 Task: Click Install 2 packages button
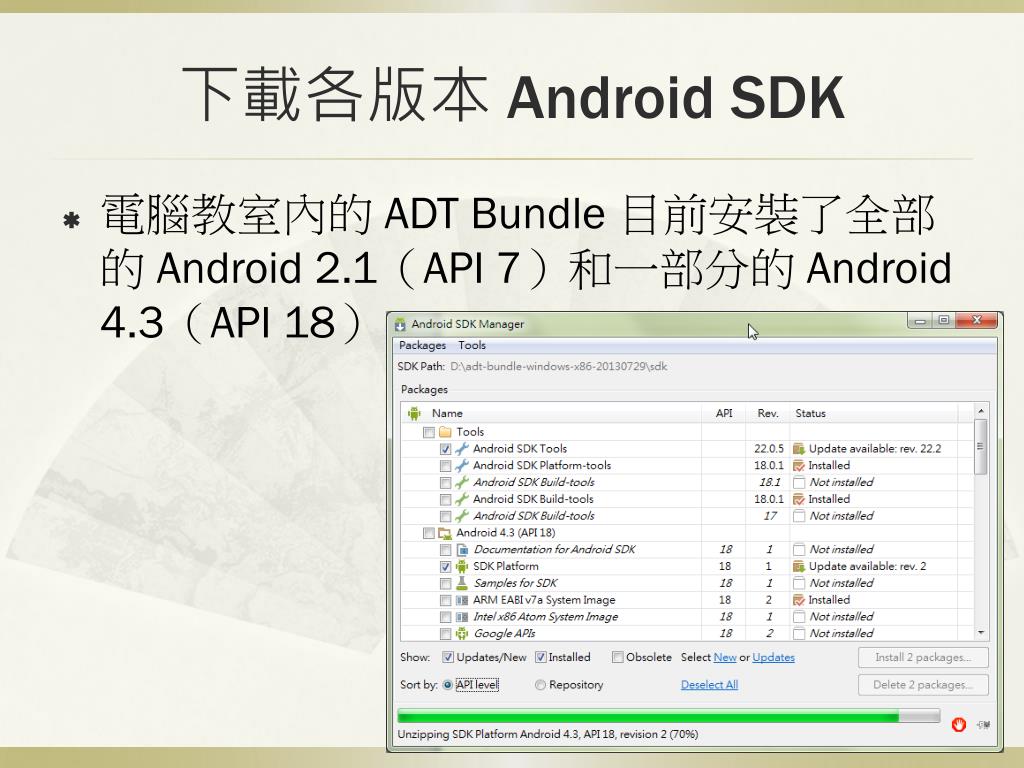(x=923, y=658)
